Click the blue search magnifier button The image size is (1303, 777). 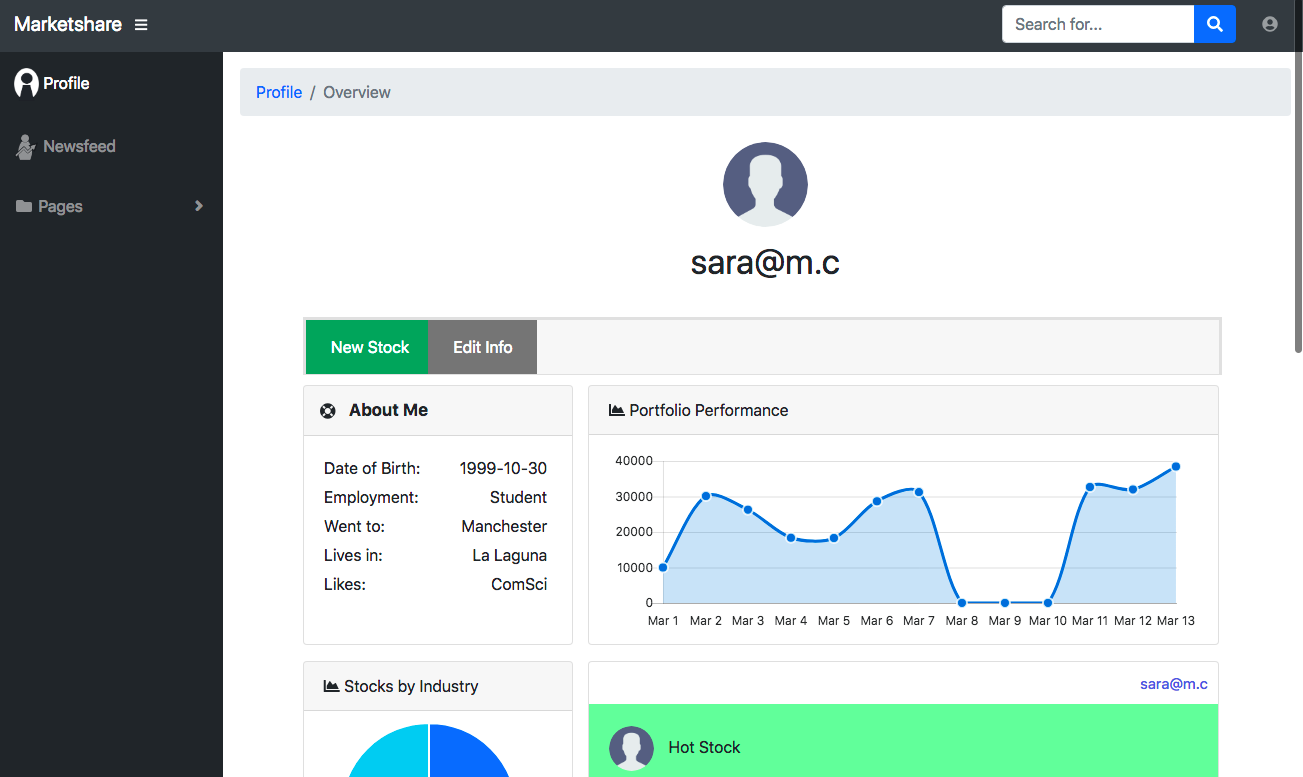click(x=1215, y=24)
